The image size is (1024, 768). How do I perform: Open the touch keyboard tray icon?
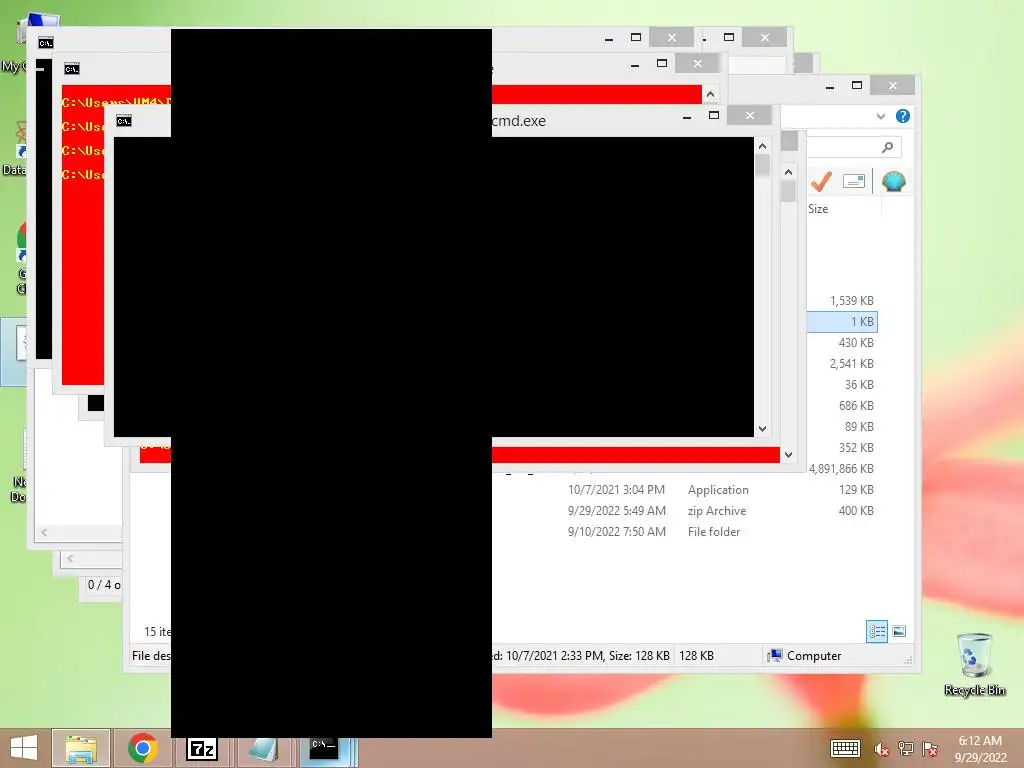(x=844, y=748)
